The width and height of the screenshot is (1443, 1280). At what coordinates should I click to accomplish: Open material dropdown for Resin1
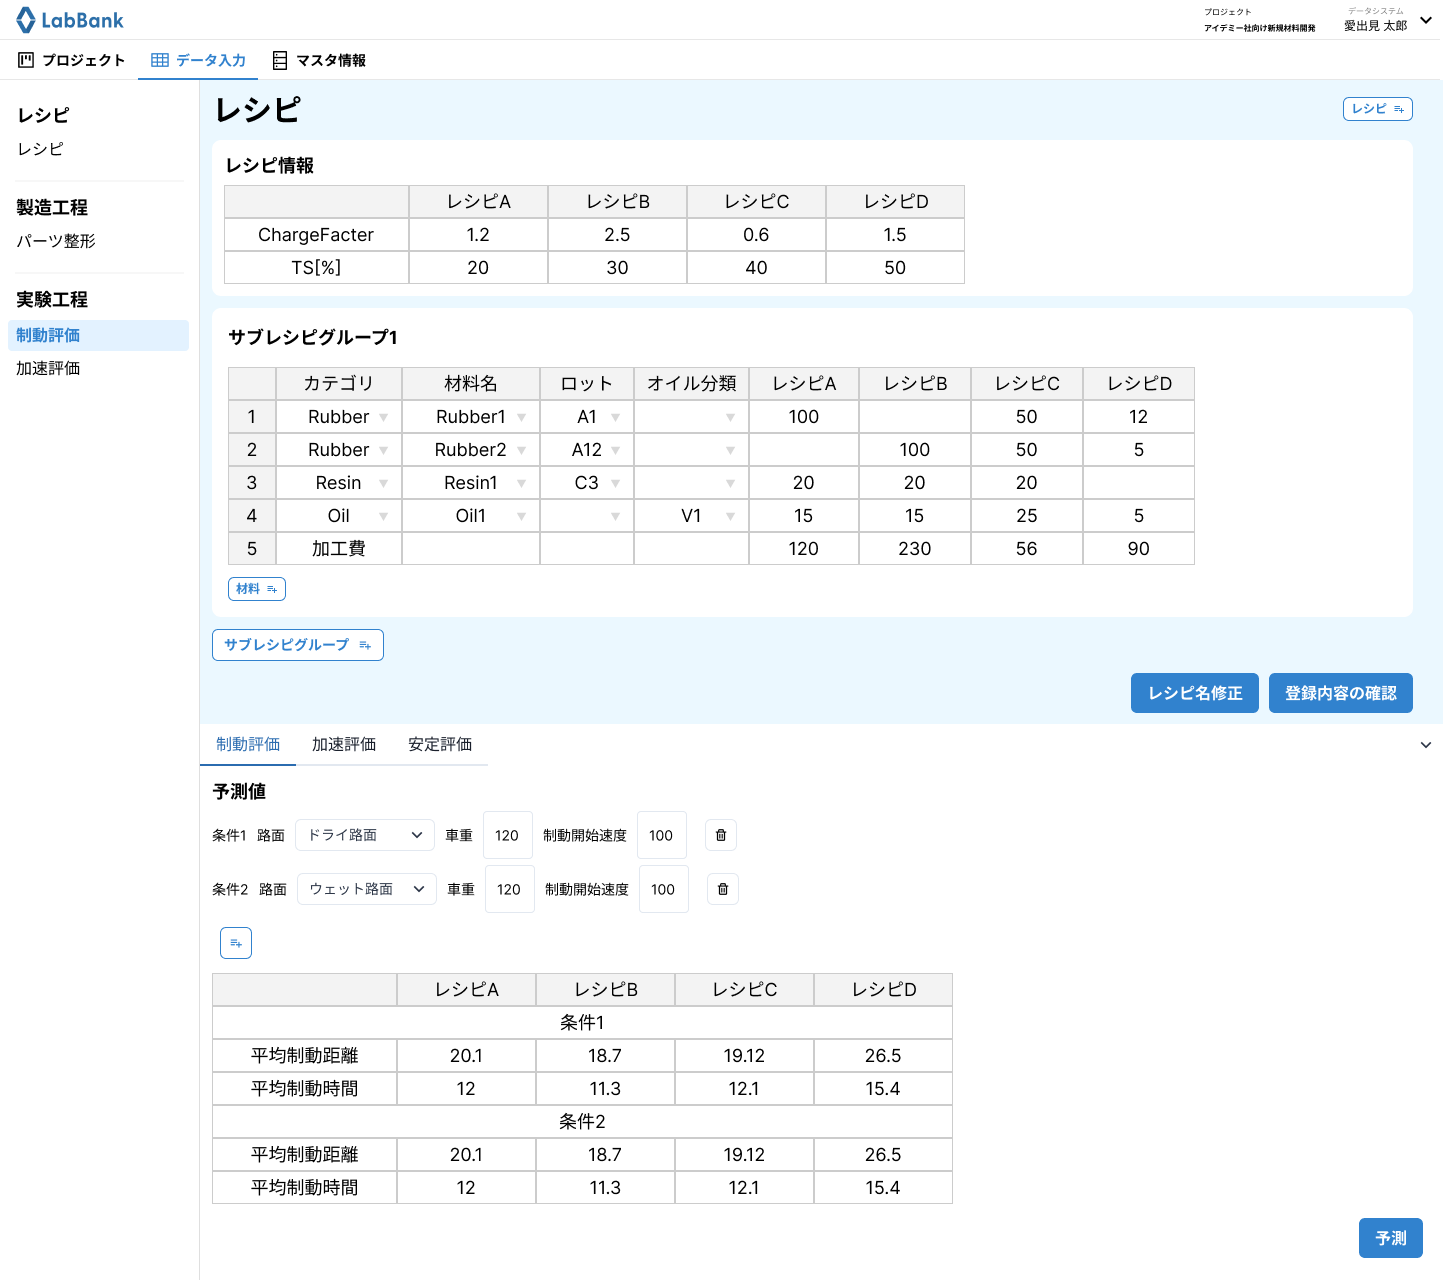point(521,483)
